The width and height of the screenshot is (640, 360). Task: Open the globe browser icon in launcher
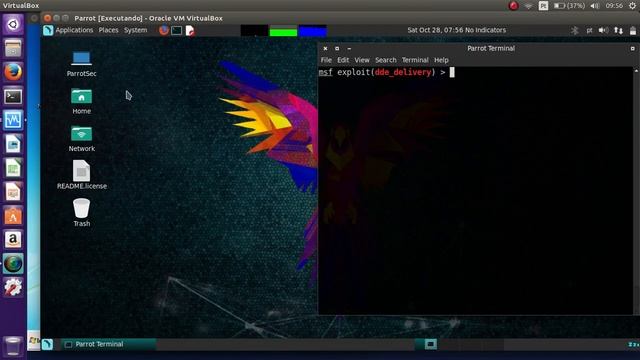tap(13, 264)
